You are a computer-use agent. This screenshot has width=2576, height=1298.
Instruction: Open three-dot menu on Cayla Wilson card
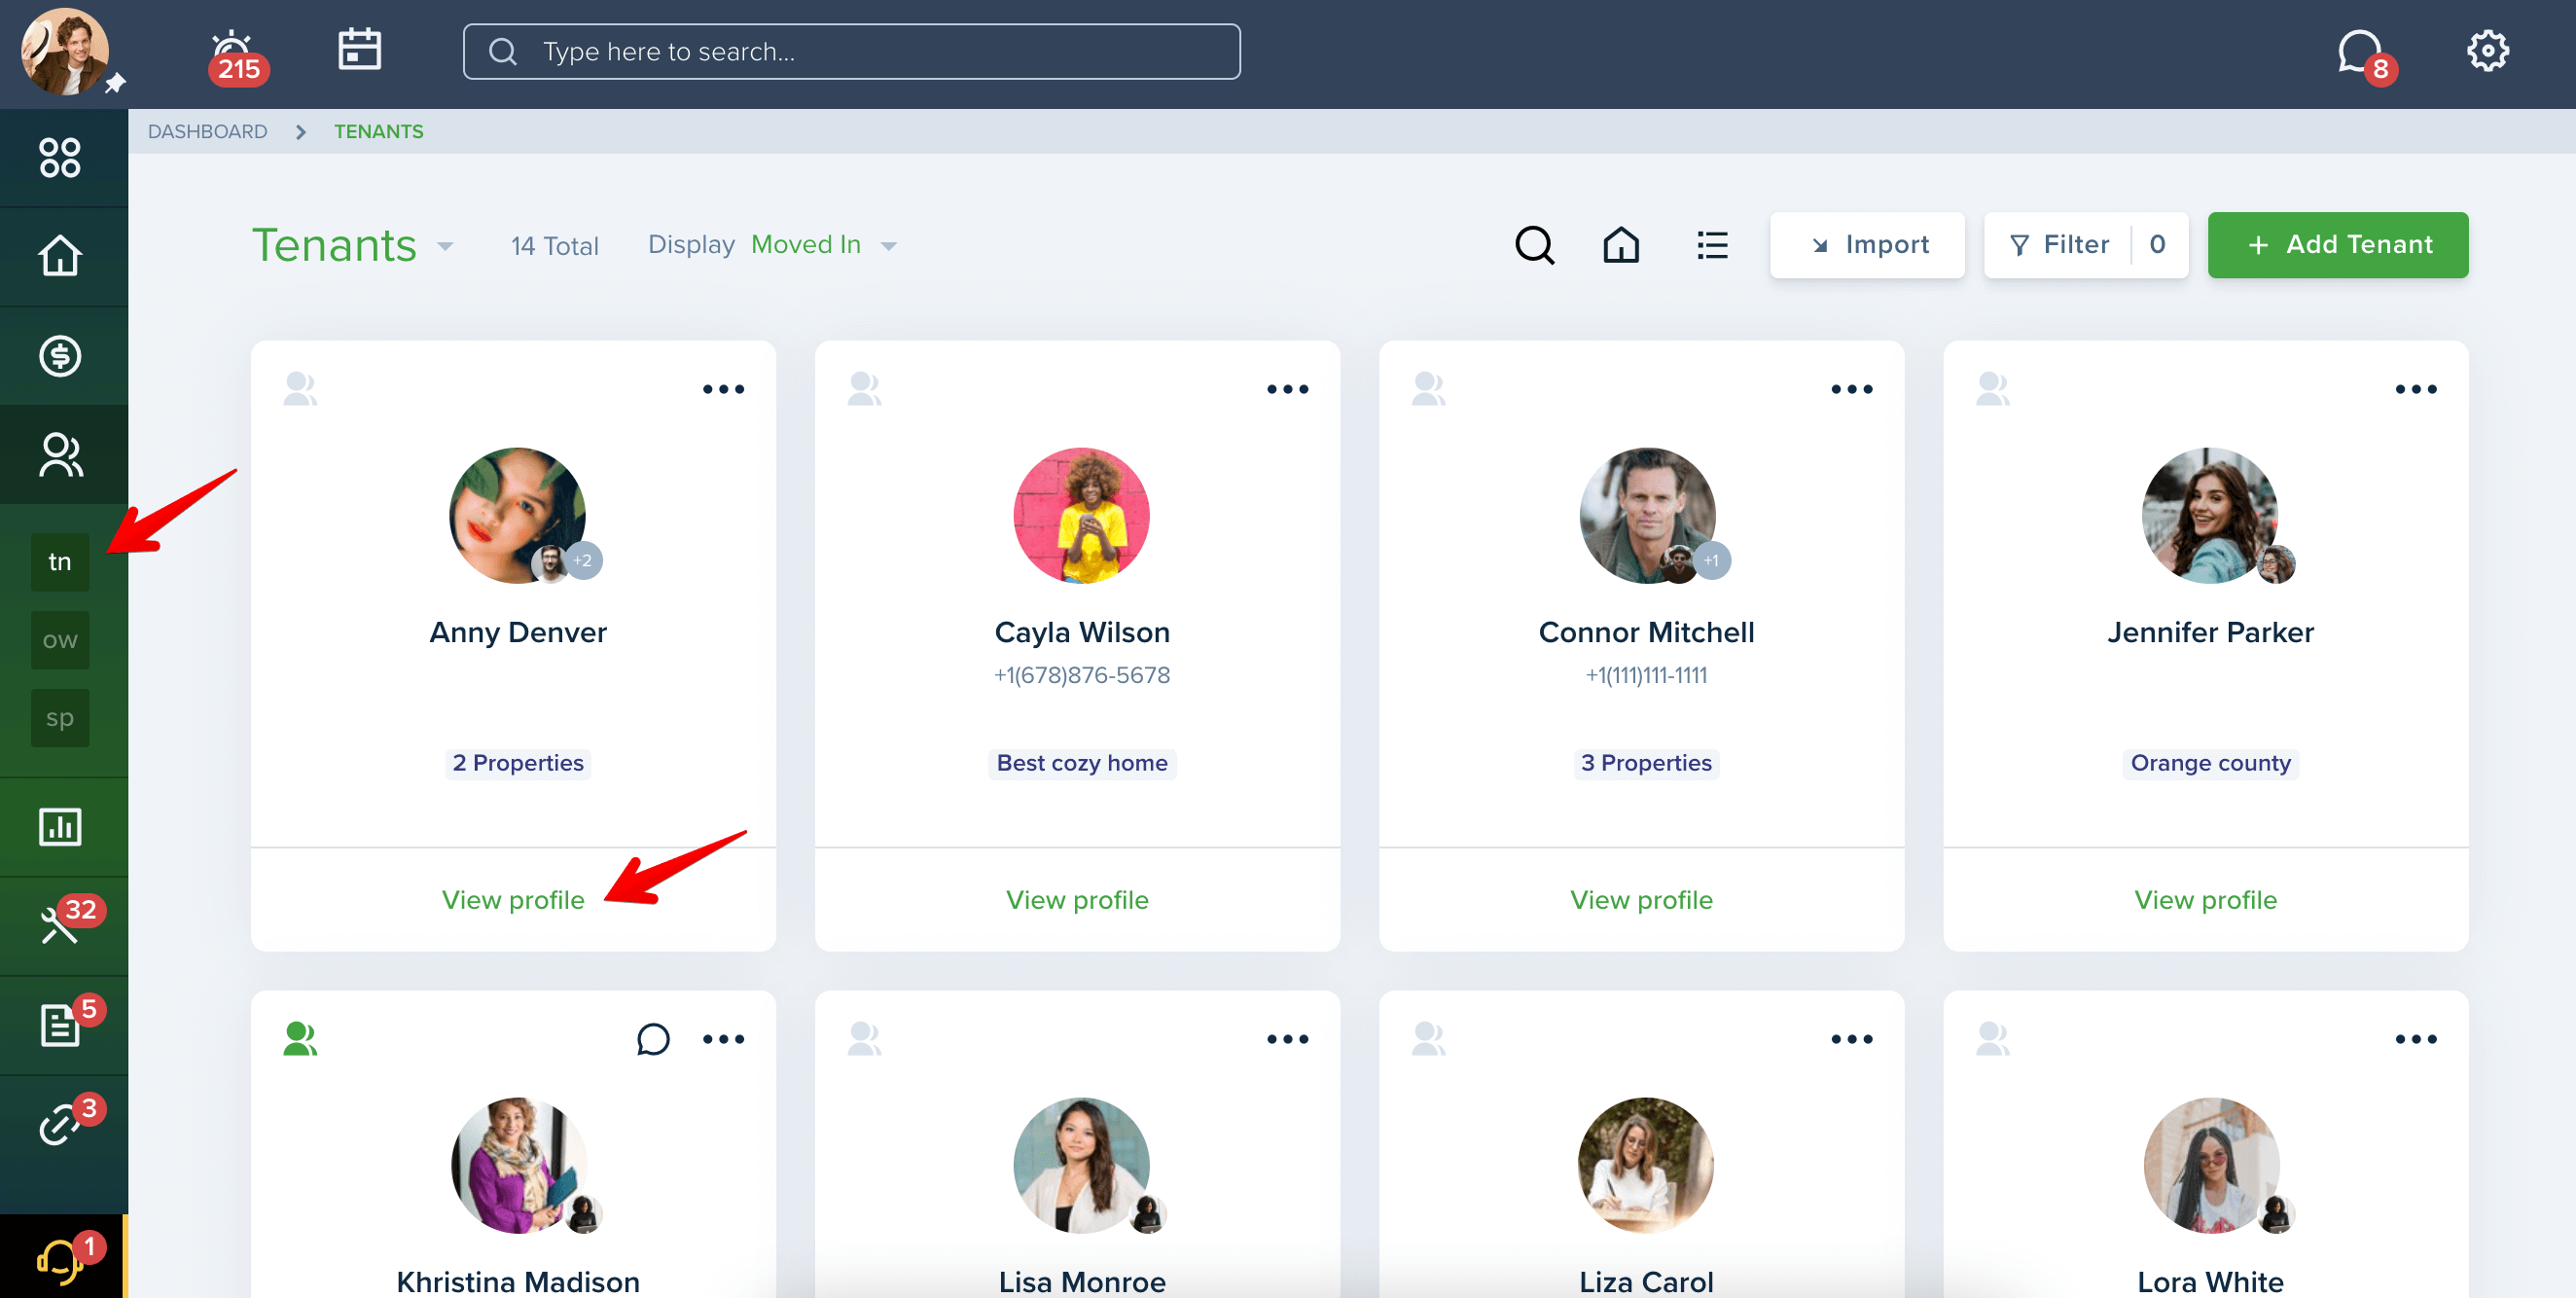click(x=1287, y=389)
